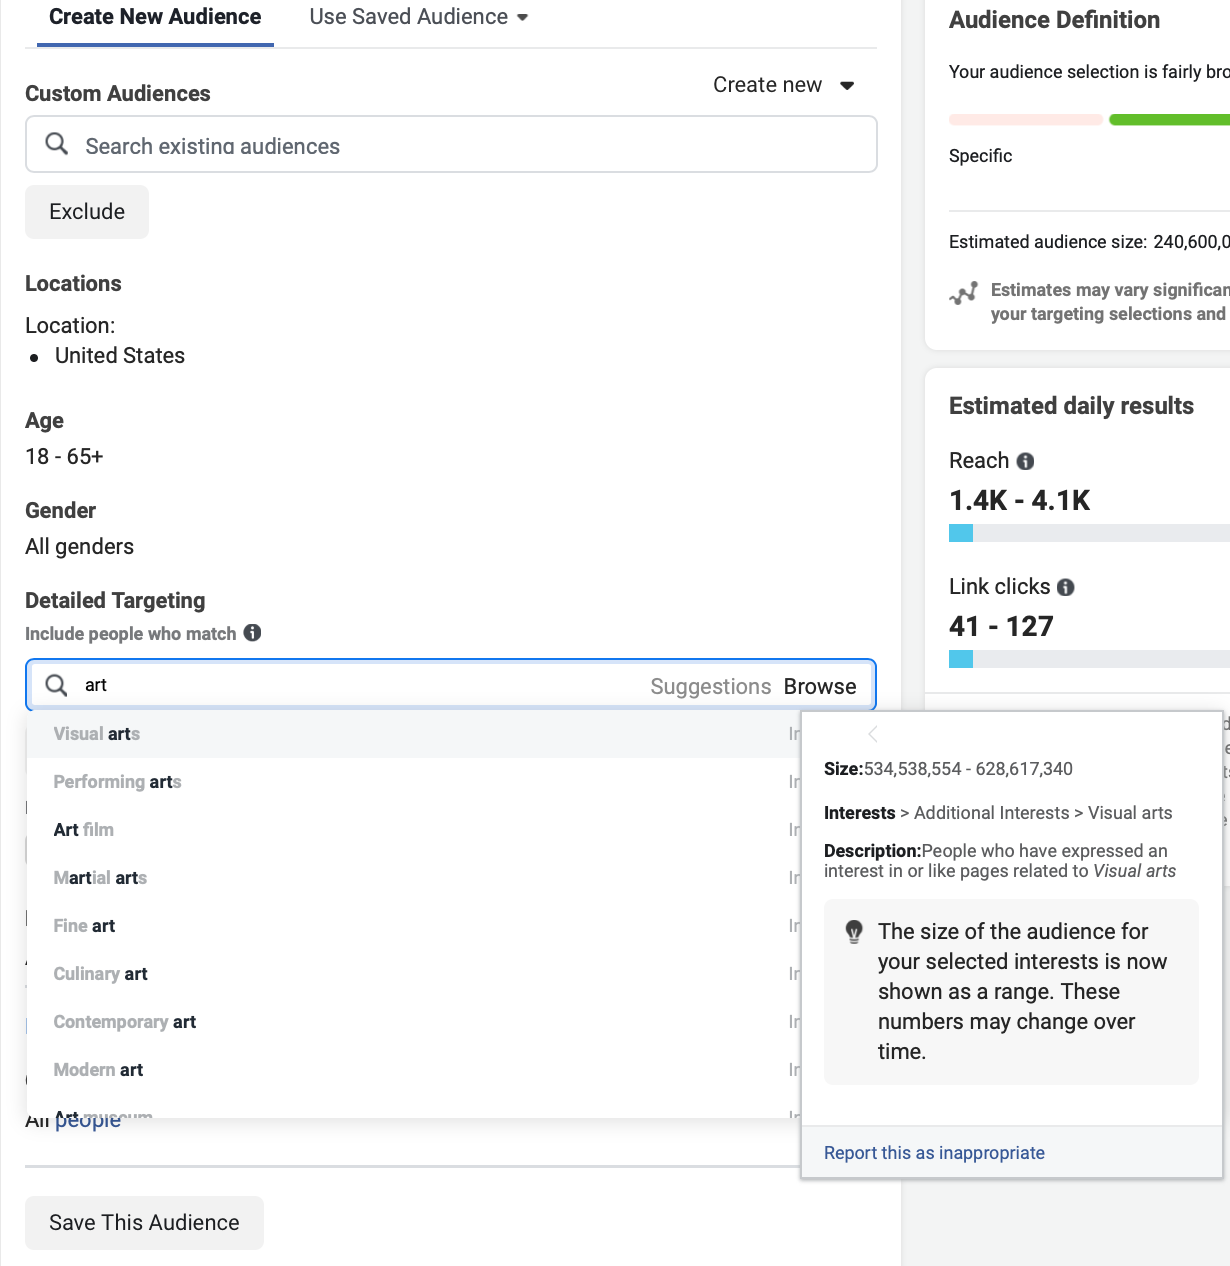Screen dimensions: 1230x1266
Task: Open the Use Saved Audience dropdown
Action: 419,17
